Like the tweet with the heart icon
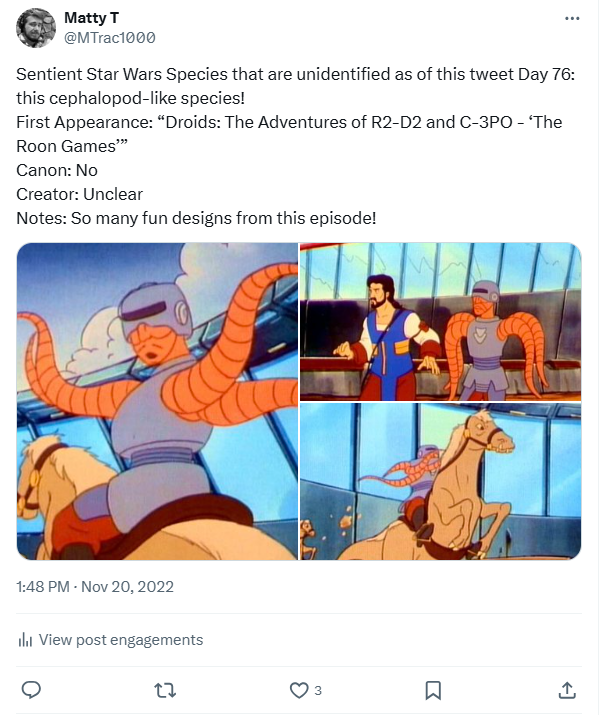This screenshot has width=599, height=715. (299, 690)
